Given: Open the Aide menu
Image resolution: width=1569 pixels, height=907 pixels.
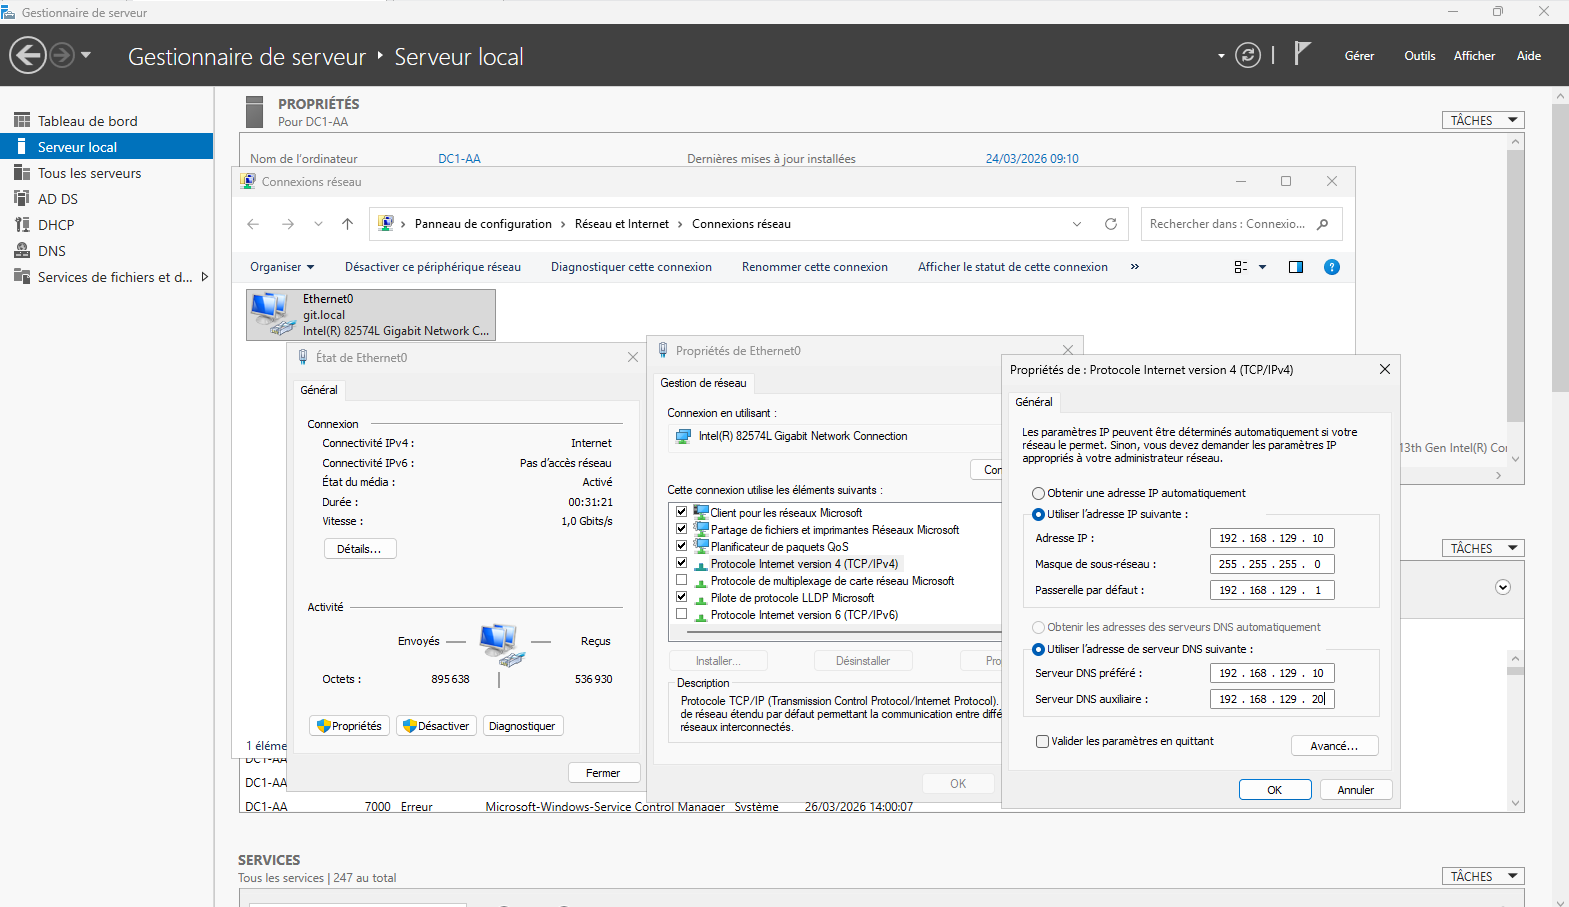Looking at the screenshot, I should [1528, 56].
